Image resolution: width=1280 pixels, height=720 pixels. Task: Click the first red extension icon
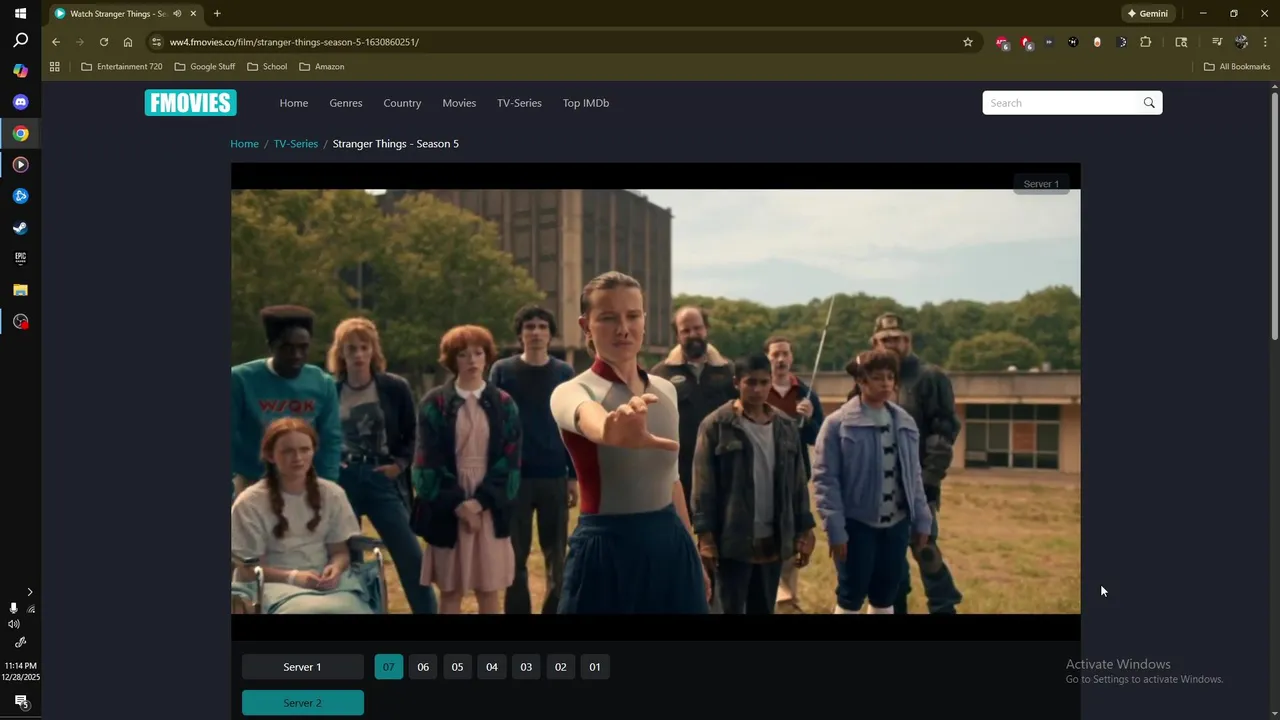[x=1002, y=42]
